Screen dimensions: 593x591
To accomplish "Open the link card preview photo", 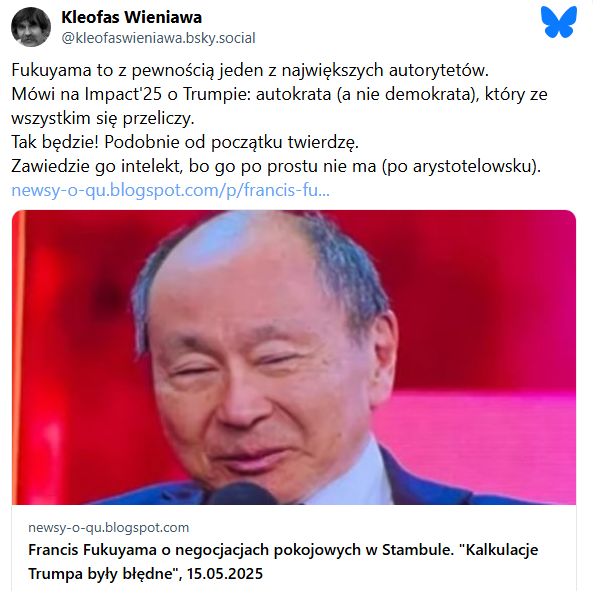I will pyautogui.click(x=294, y=357).
